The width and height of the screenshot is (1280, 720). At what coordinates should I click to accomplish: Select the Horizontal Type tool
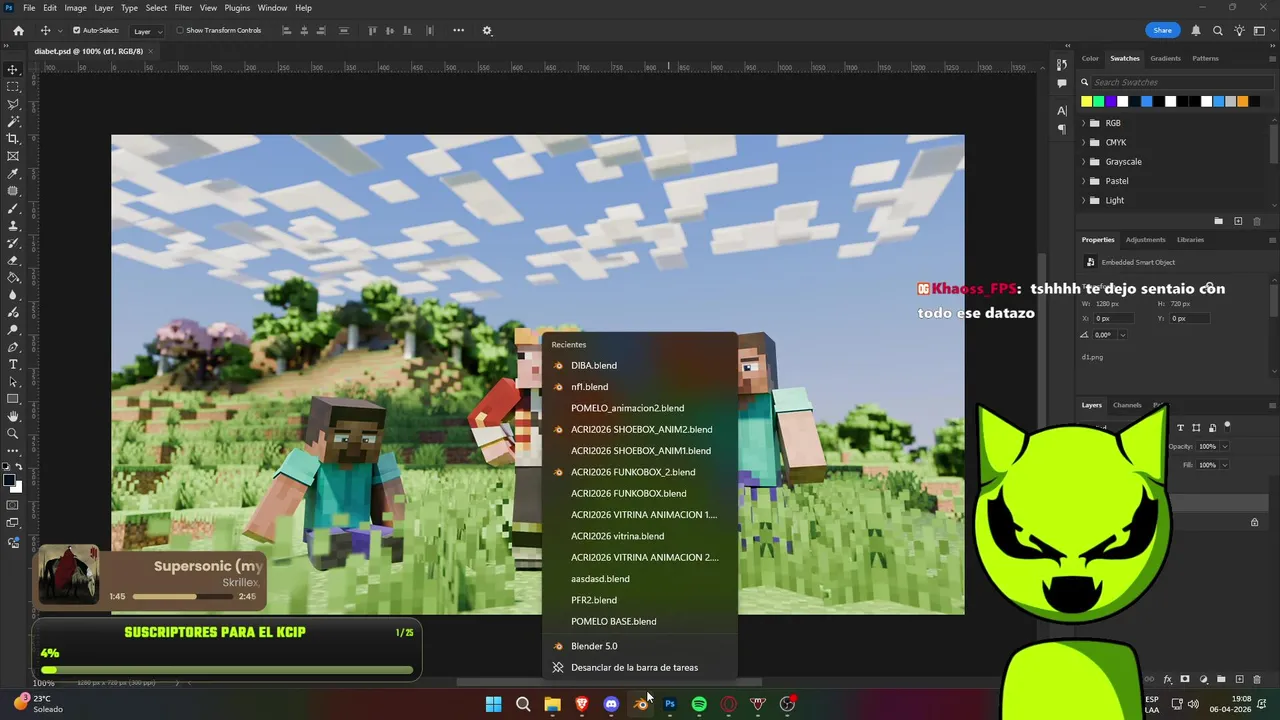pos(13,364)
